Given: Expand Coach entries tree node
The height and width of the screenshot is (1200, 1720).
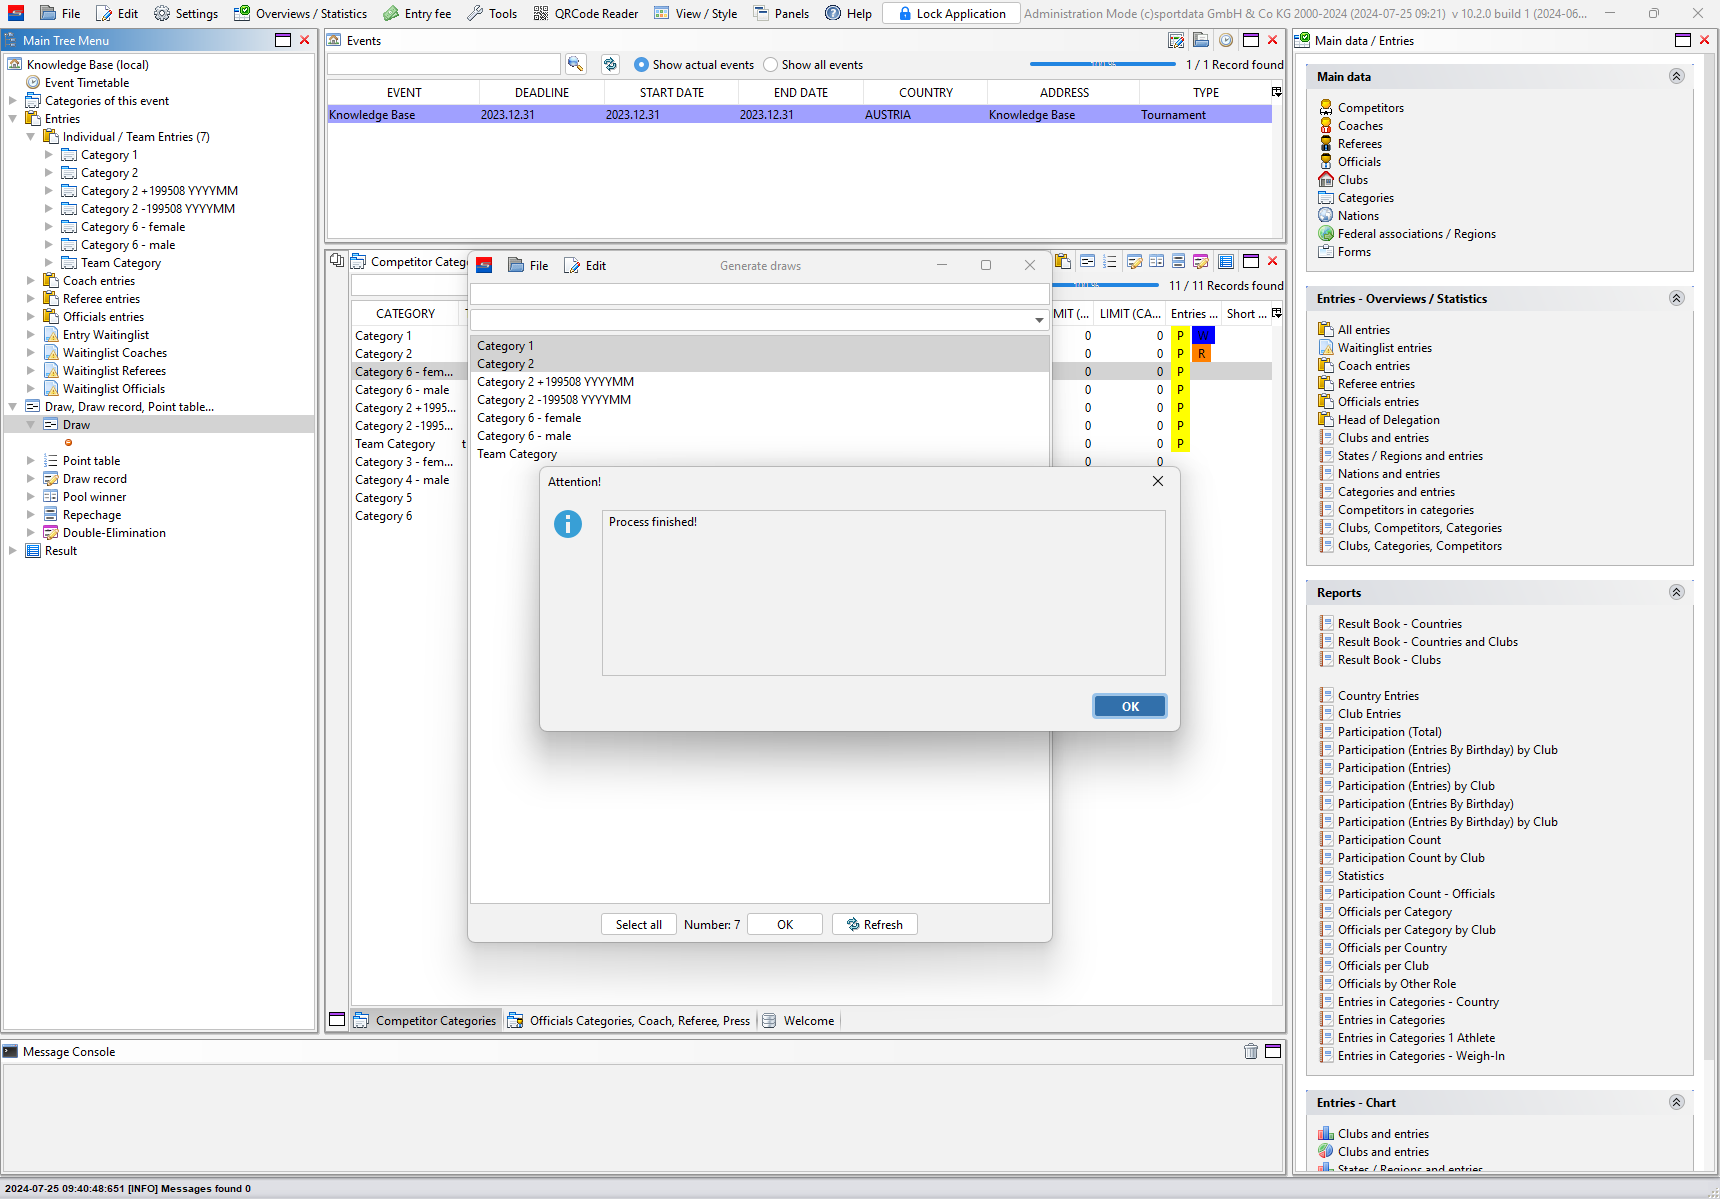Looking at the screenshot, I should coord(31,281).
